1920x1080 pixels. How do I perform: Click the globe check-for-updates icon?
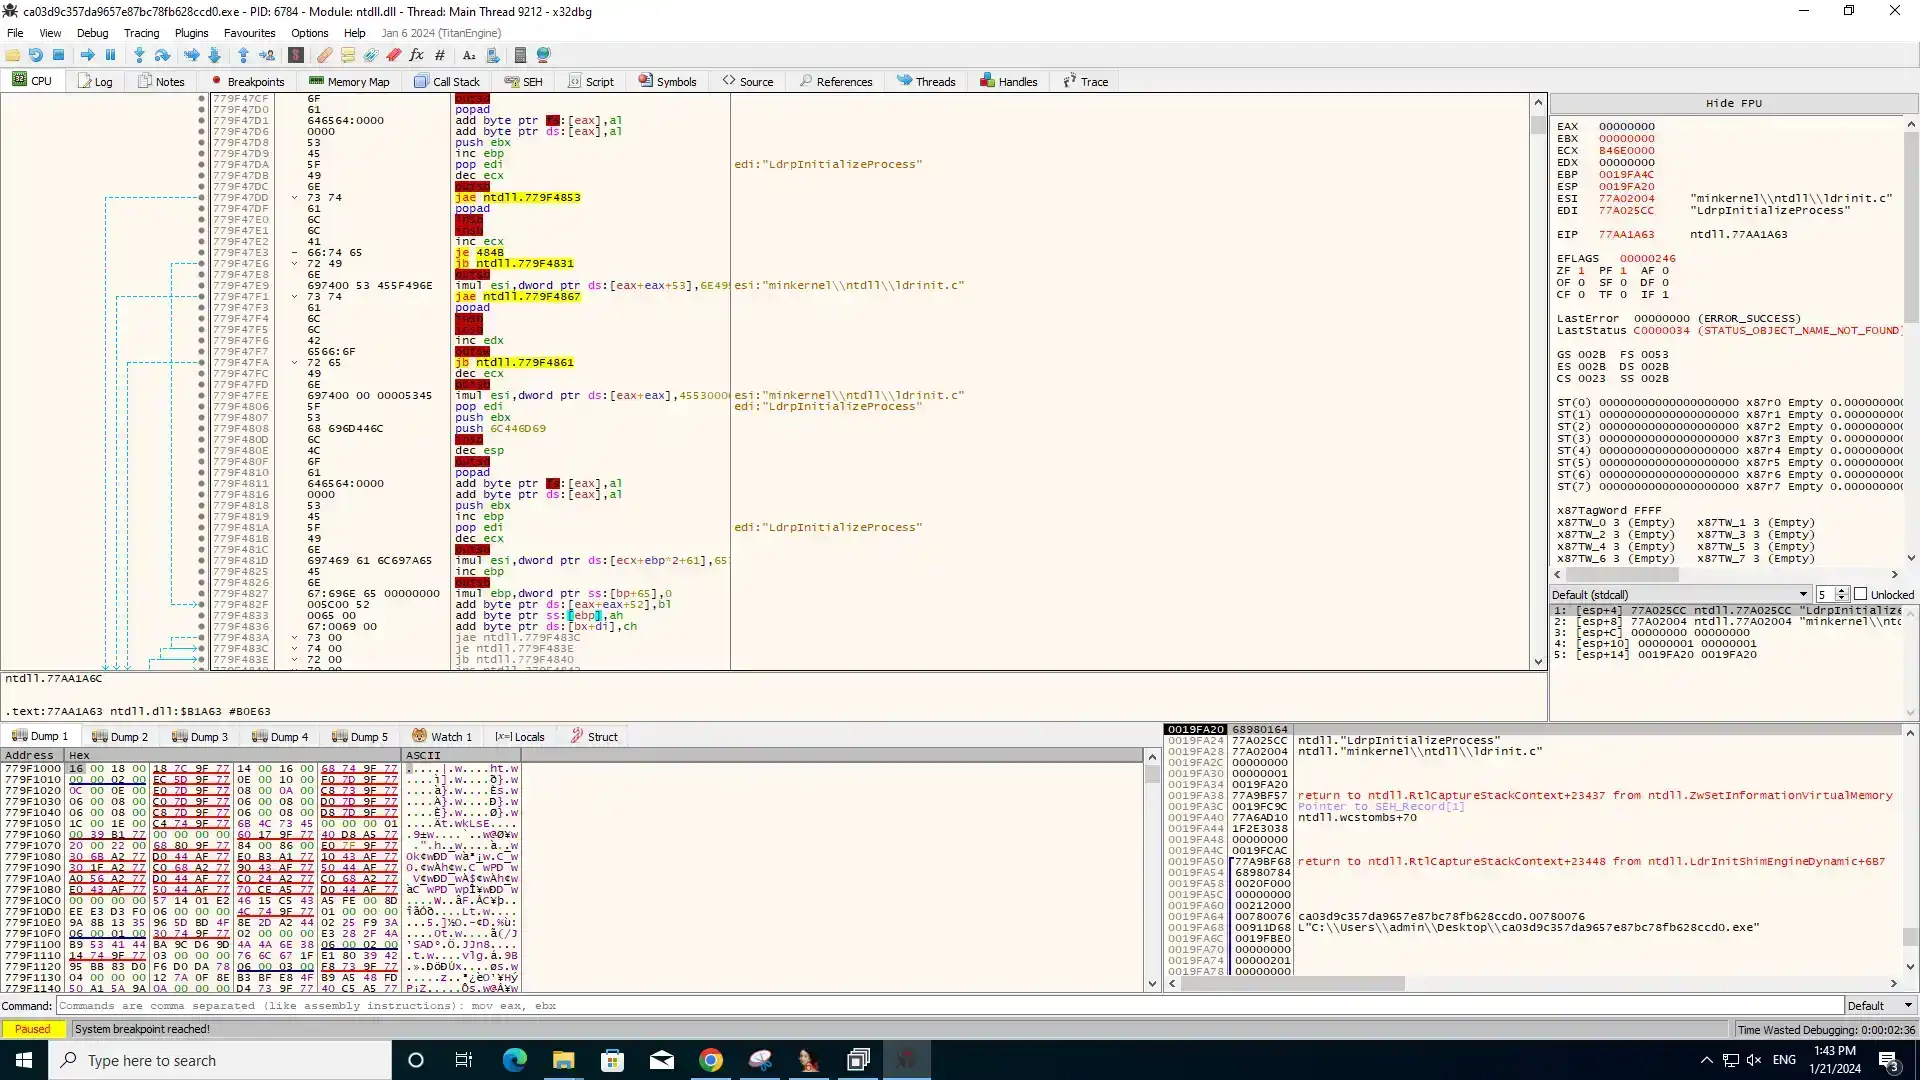[x=544, y=55]
